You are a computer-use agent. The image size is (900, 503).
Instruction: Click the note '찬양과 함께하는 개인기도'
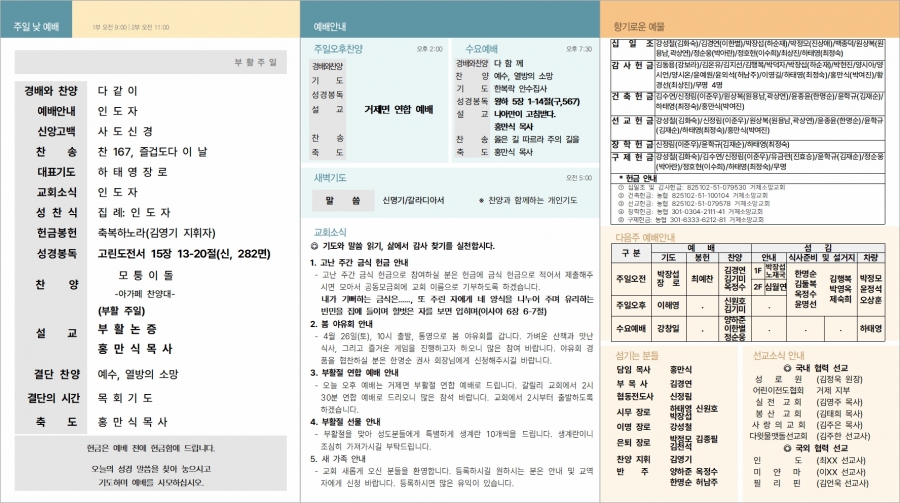click(x=533, y=200)
